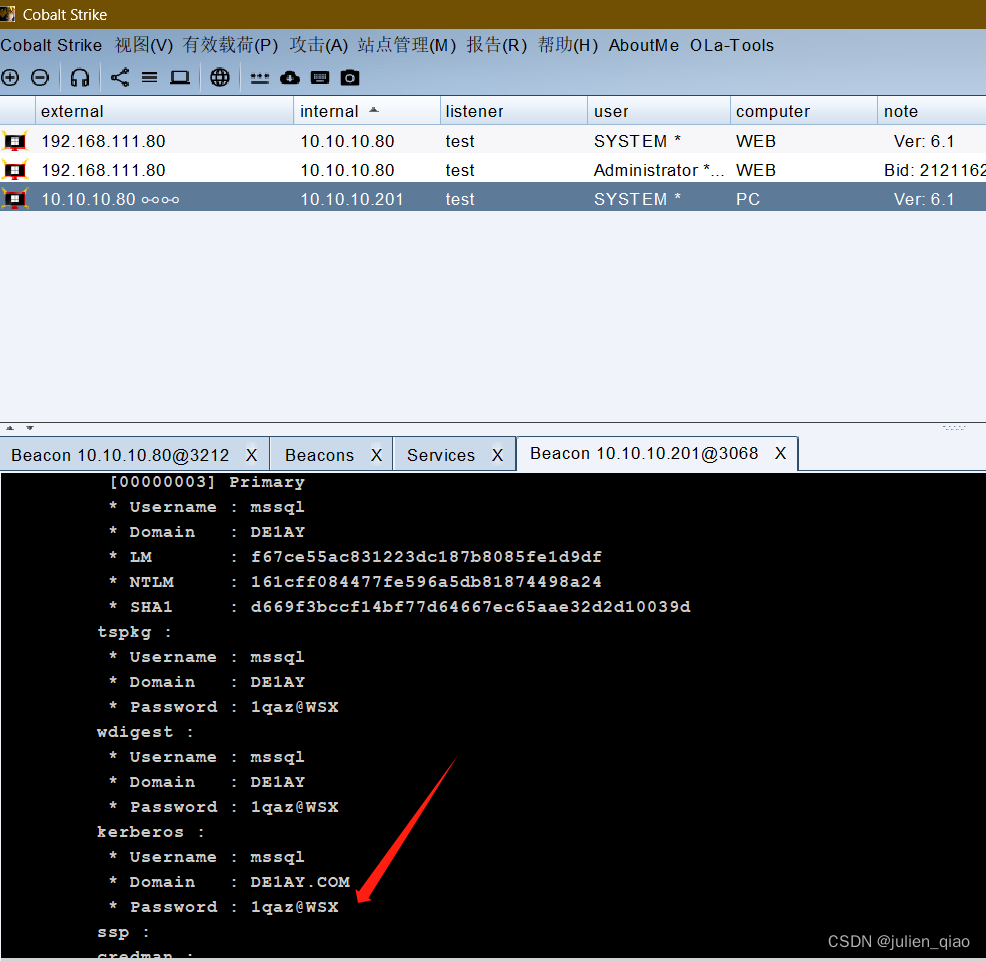Viewport: 986px width, 961px height.
Task: Open screenshots via the camera icon
Action: (350, 78)
